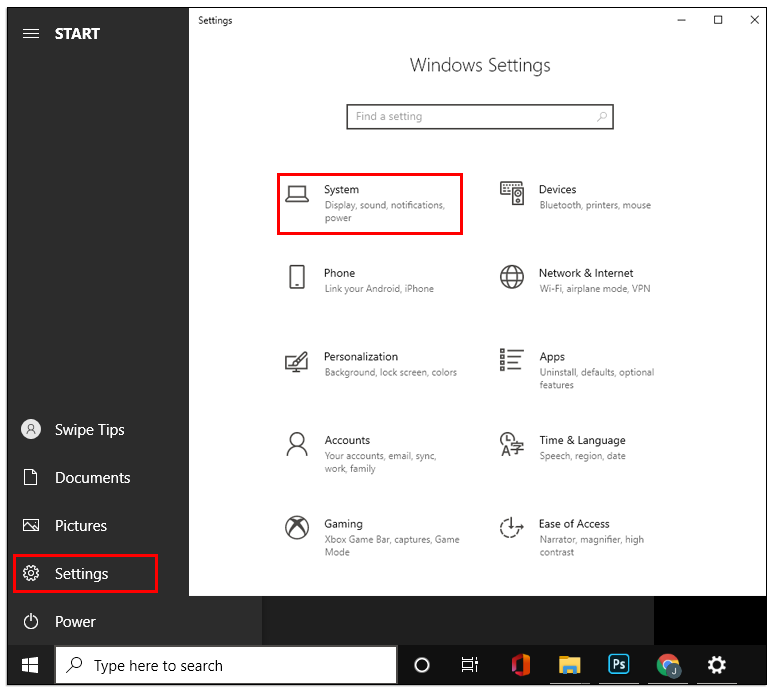Click the Power icon in Start menu
This screenshot has width=775, height=693.
(31, 621)
